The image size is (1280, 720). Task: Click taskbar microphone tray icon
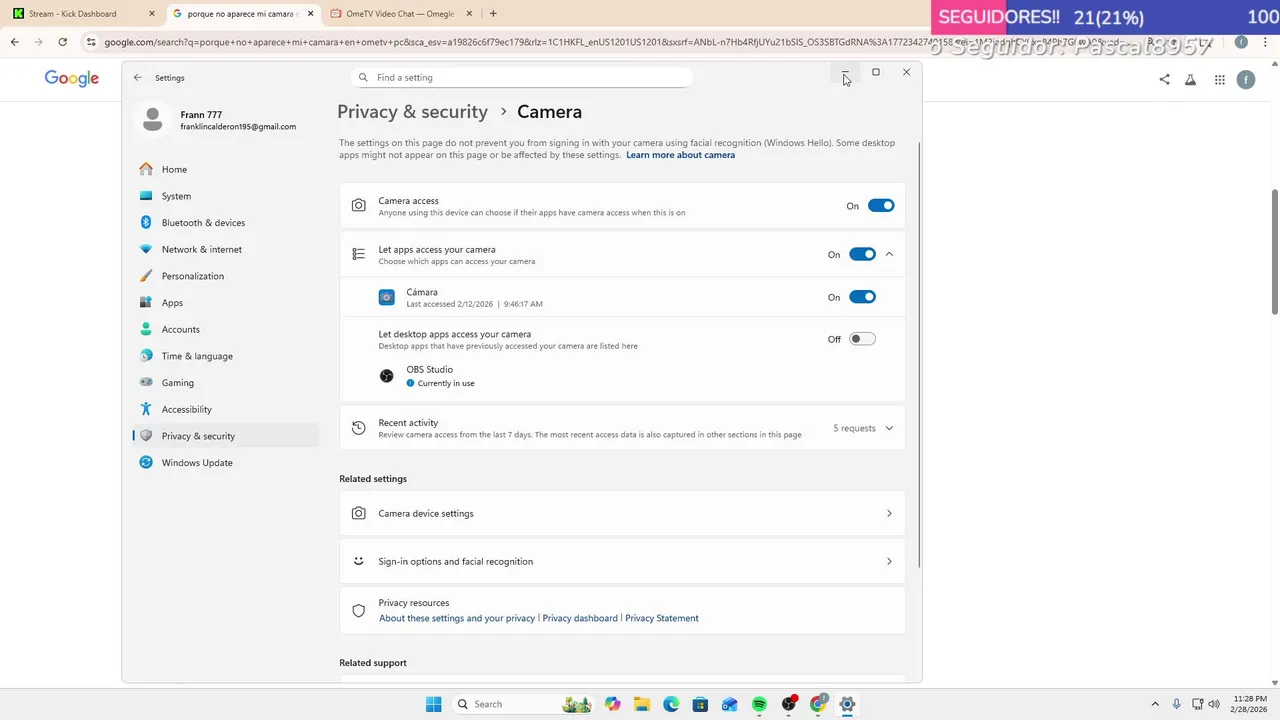1176,704
